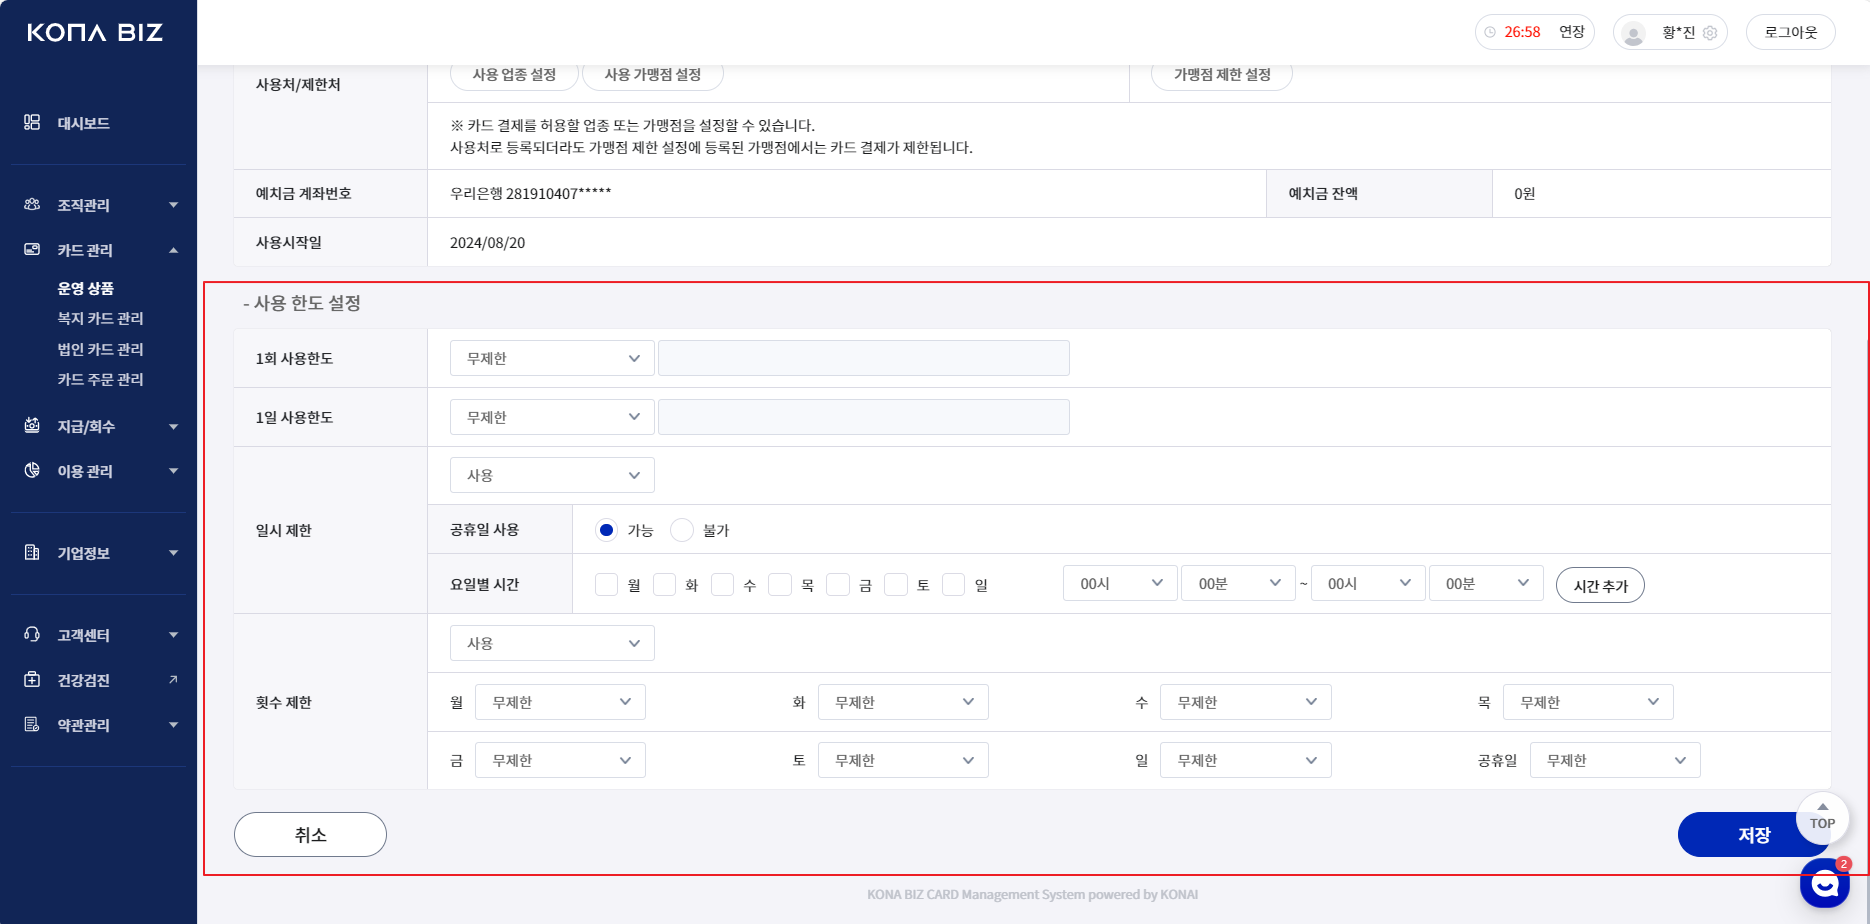Open the 공휴일 횟수 제한 dropdown
The image size is (1870, 924).
[x=1615, y=760]
